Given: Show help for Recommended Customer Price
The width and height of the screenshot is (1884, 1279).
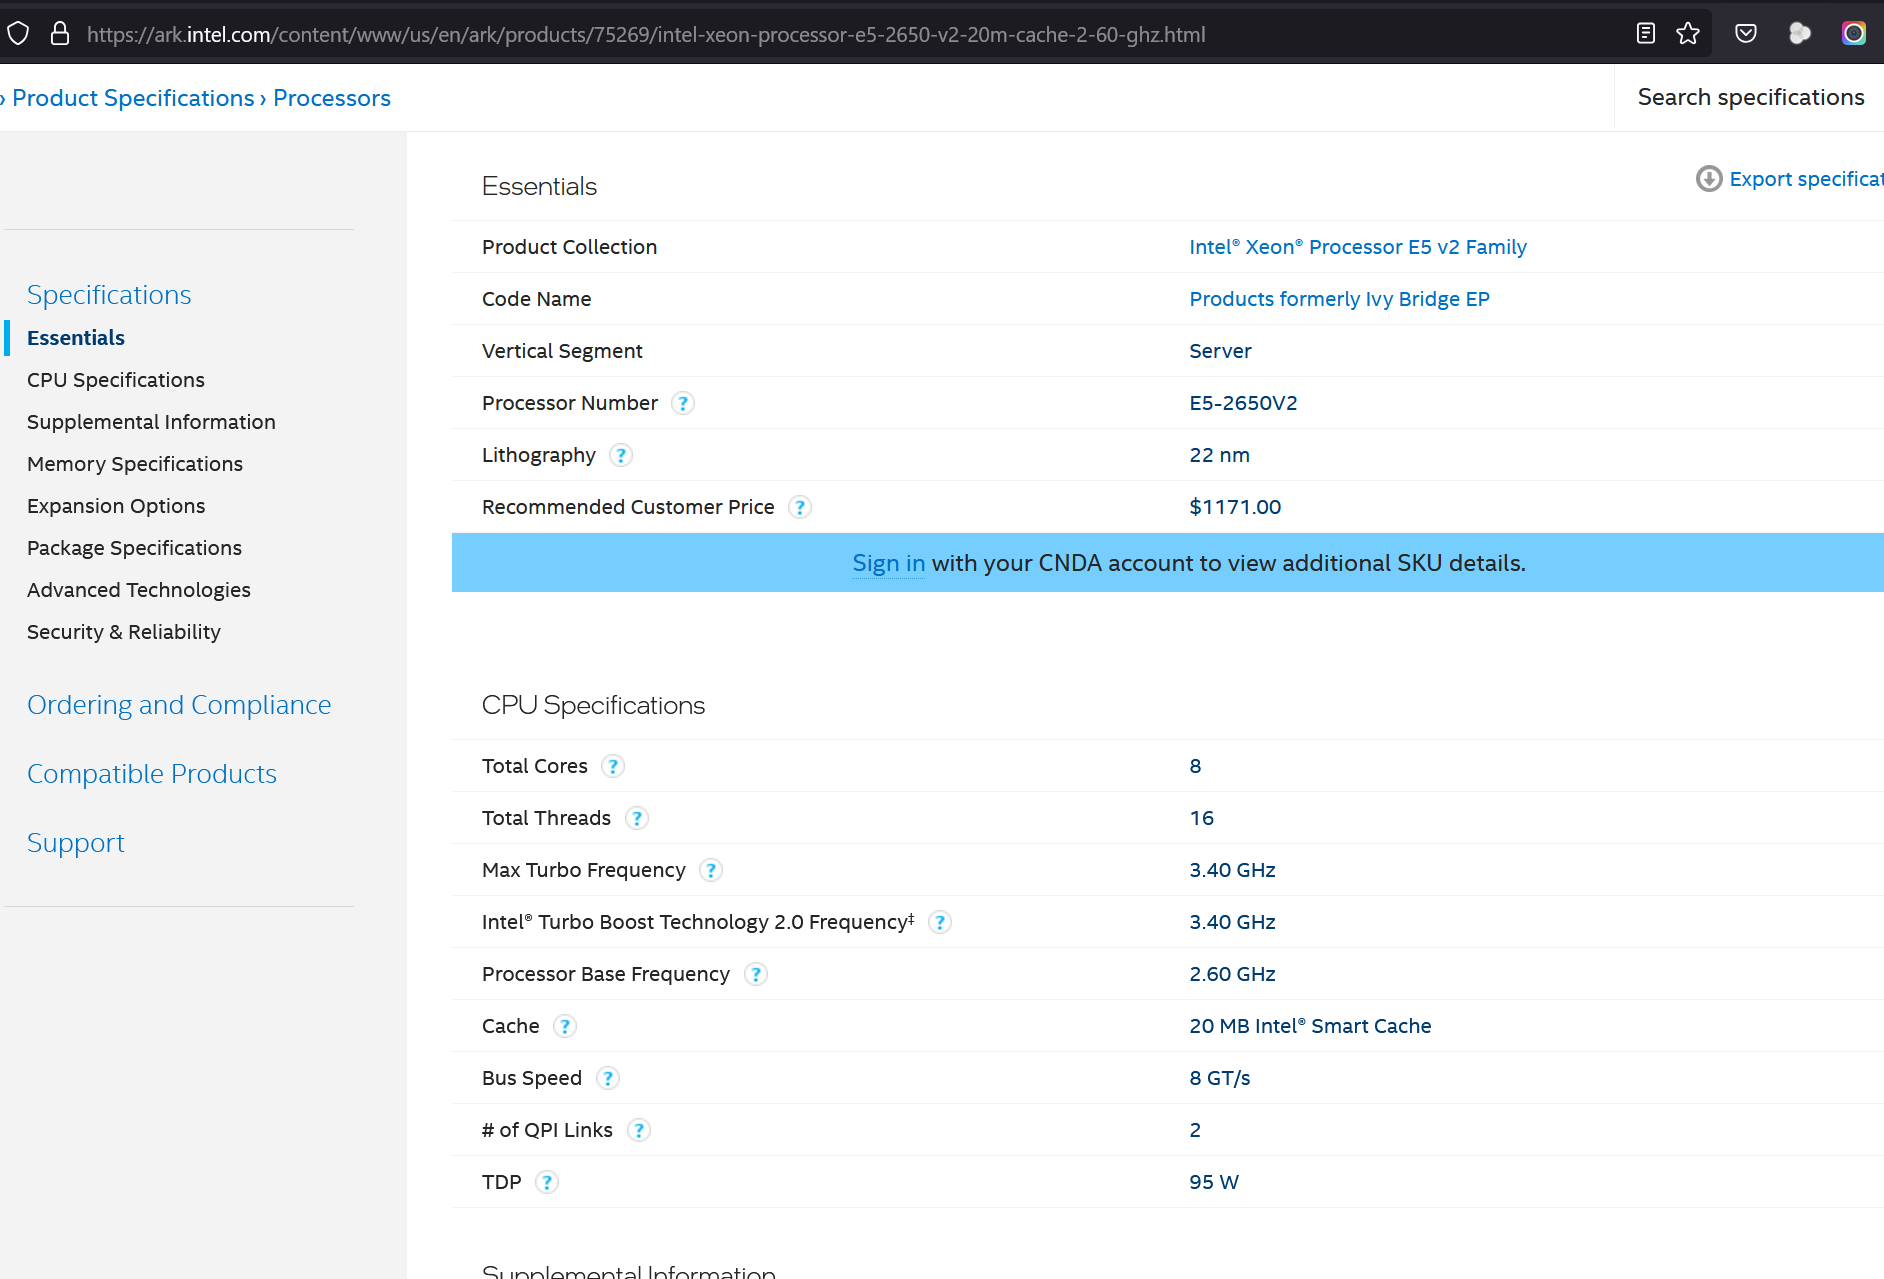Looking at the screenshot, I should tap(800, 508).
